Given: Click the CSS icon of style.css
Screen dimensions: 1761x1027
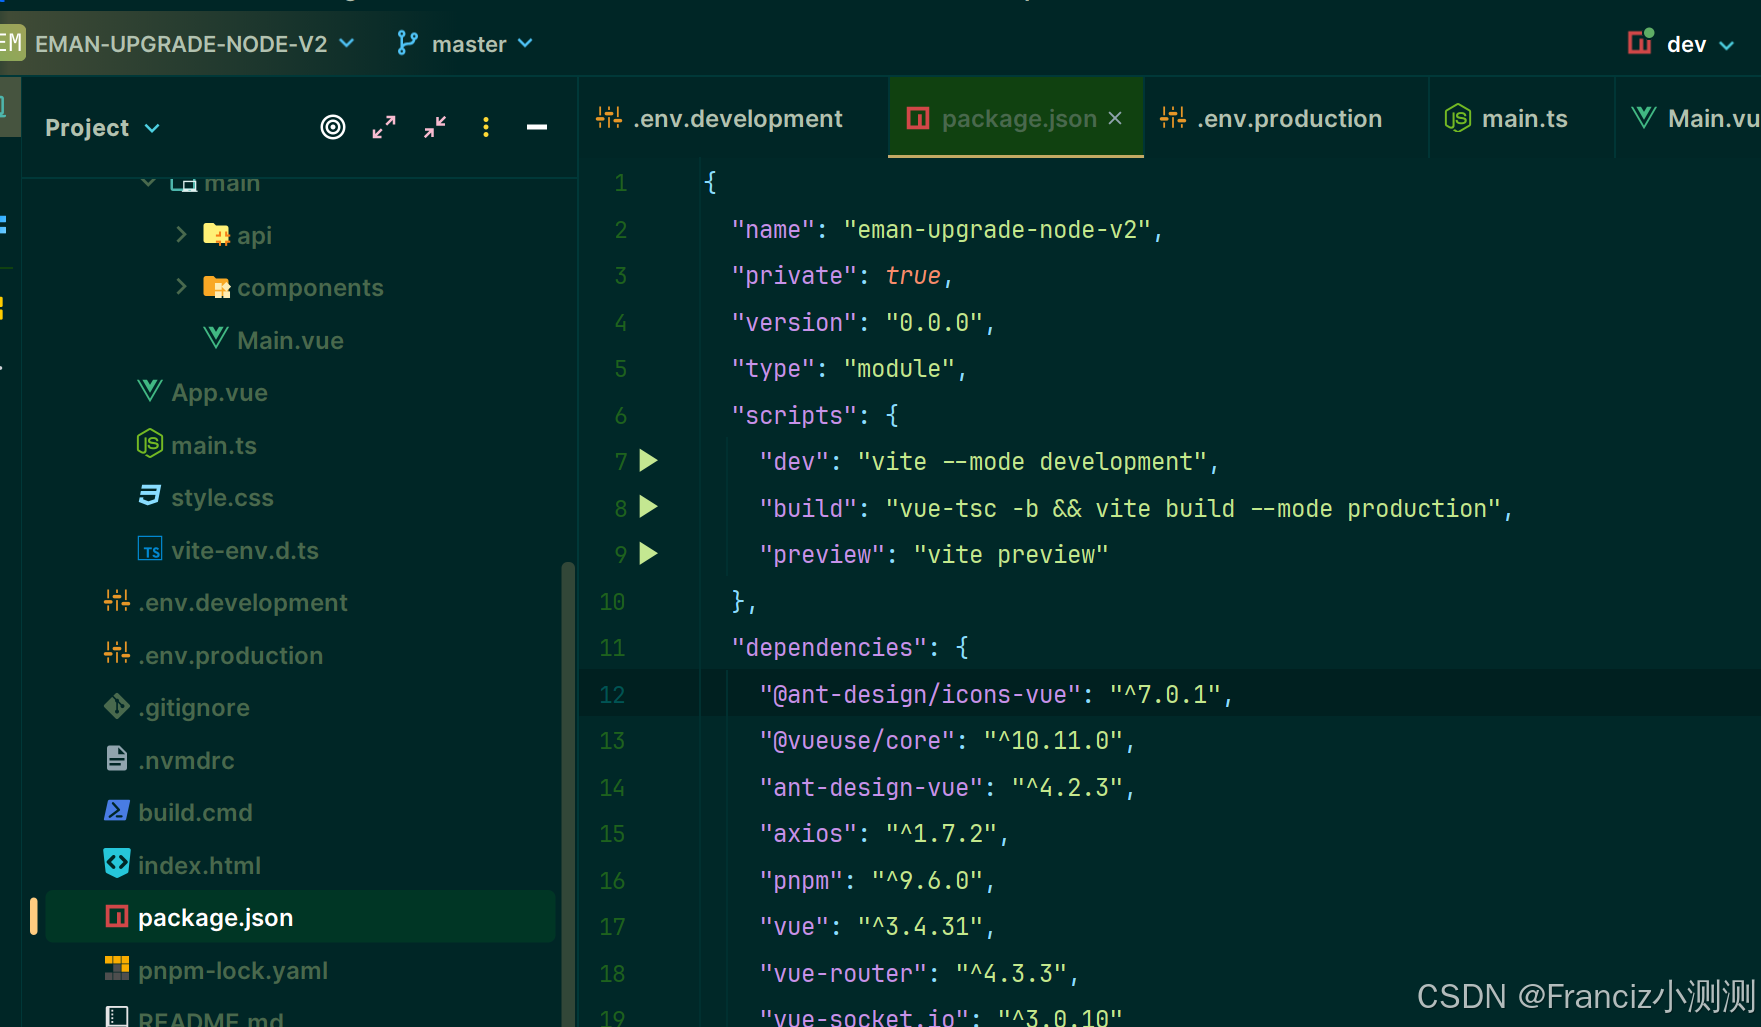Looking at the screenshot, I should pyautogui.click(x=150, y=495).
